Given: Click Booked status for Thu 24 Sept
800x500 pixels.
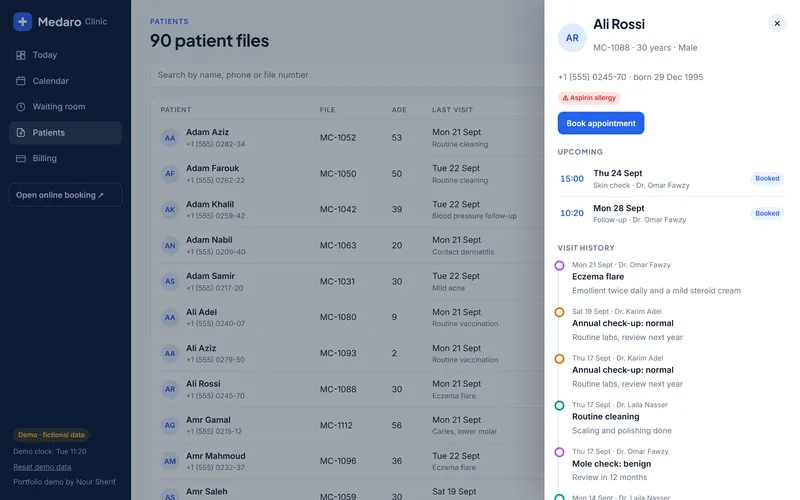Looking at the screenshot, I should point(767,179).
